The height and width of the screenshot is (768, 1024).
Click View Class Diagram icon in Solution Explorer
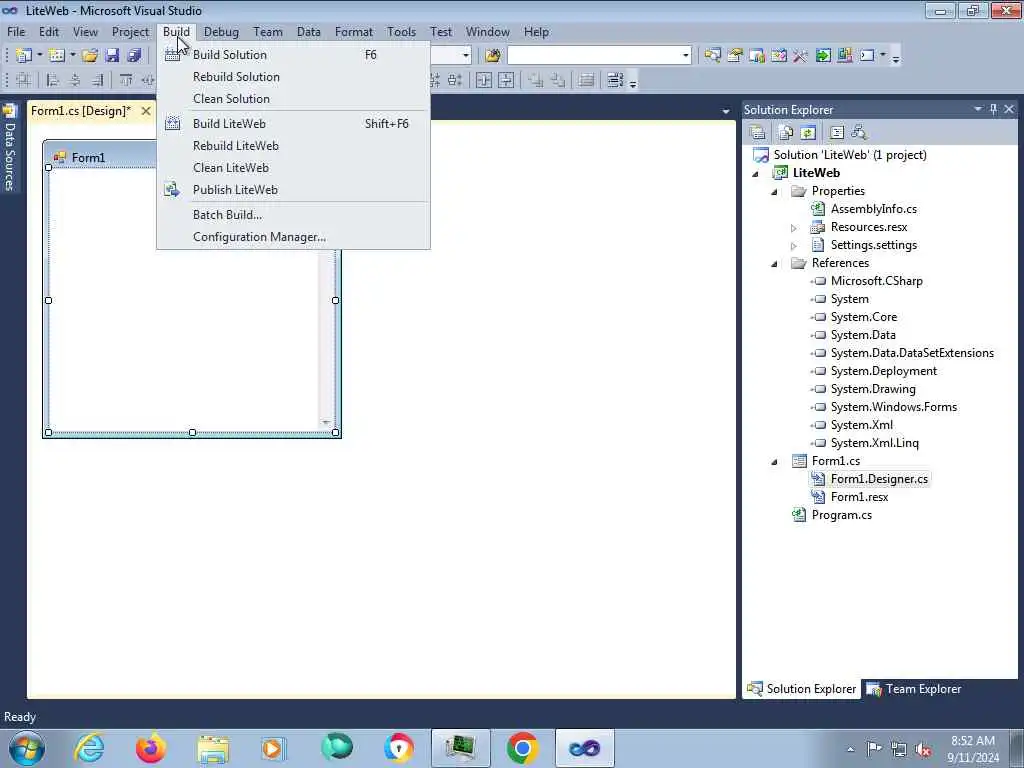coord(859,133)
